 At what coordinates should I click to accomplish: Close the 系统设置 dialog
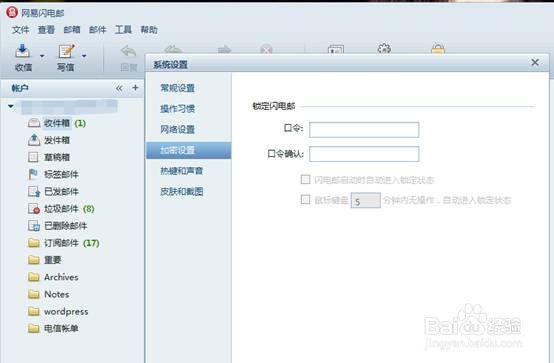pyautogui.click(x=535, y=63)
